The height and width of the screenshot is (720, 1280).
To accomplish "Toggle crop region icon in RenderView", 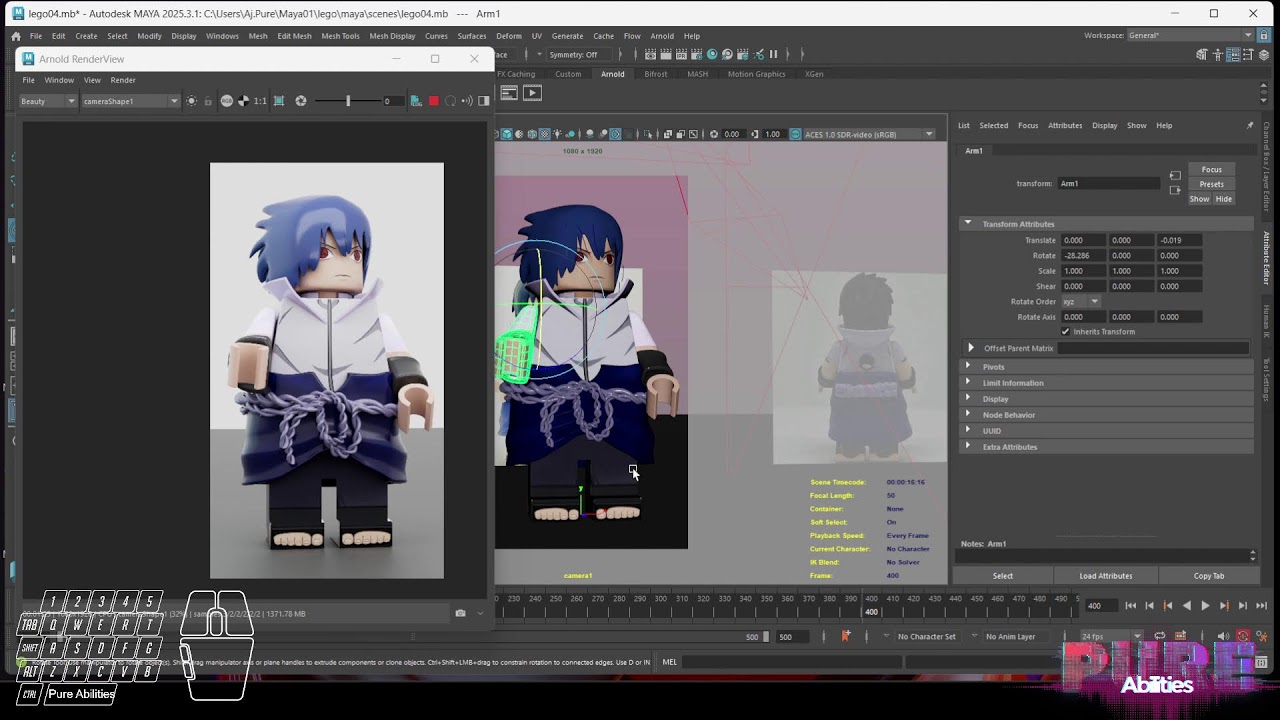I will pyautogui.click(x=279, y=101).
